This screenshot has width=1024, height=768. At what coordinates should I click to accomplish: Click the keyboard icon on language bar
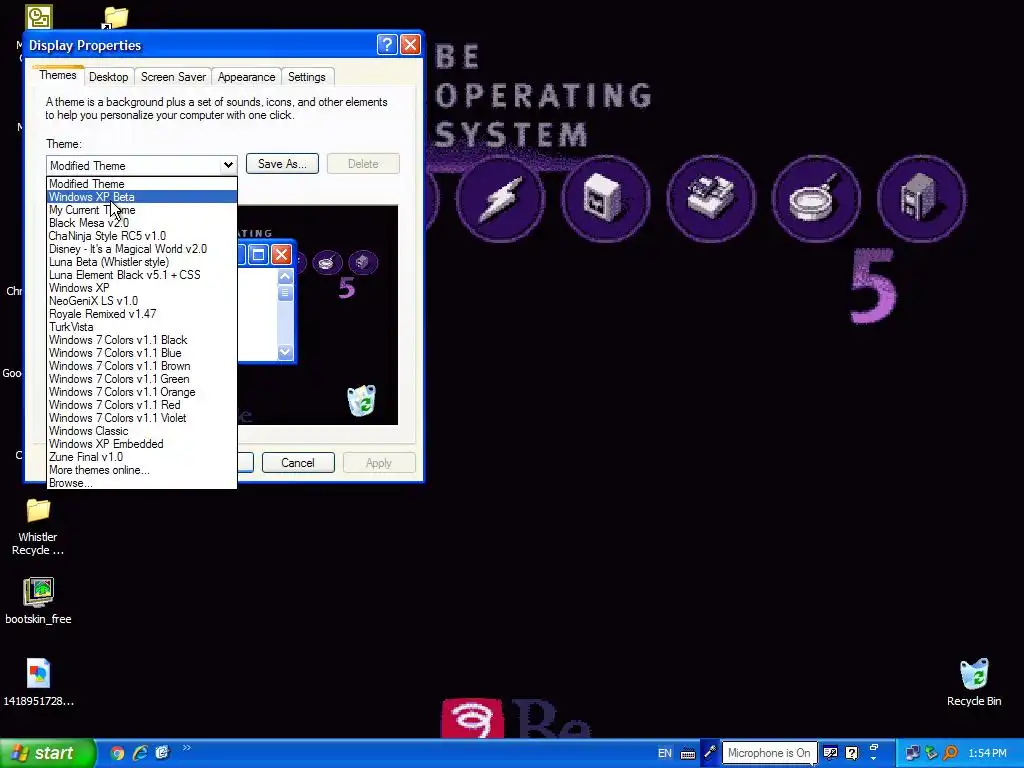(688, 754)
